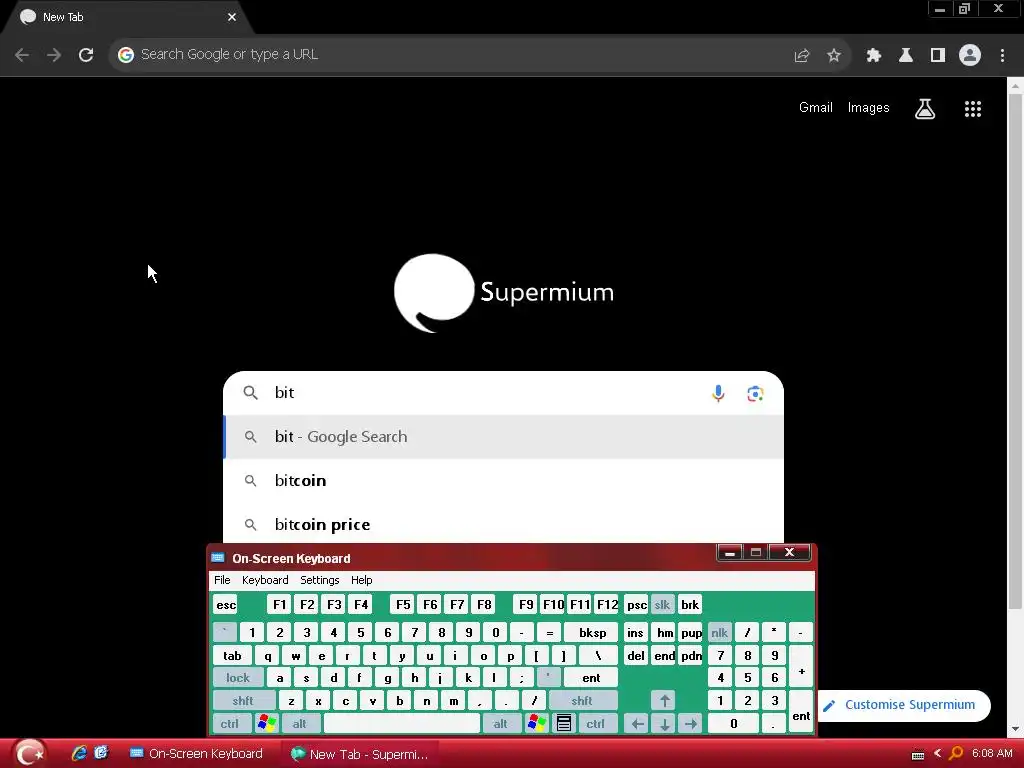
Task: Click the psc key on the keyboard
Action: click(x=637, y=605)
